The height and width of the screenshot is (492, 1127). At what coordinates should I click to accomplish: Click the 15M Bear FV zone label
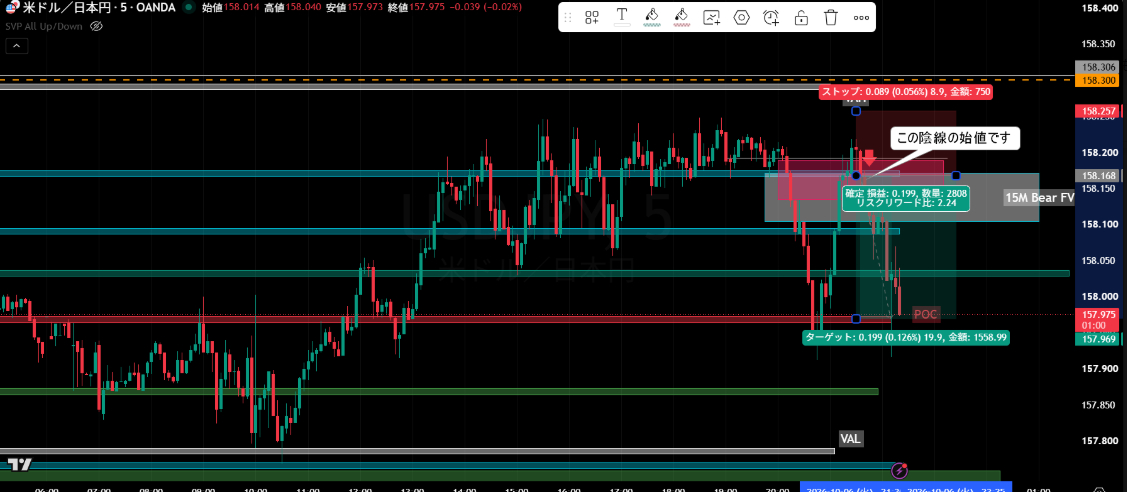(x=1039, y=198)
